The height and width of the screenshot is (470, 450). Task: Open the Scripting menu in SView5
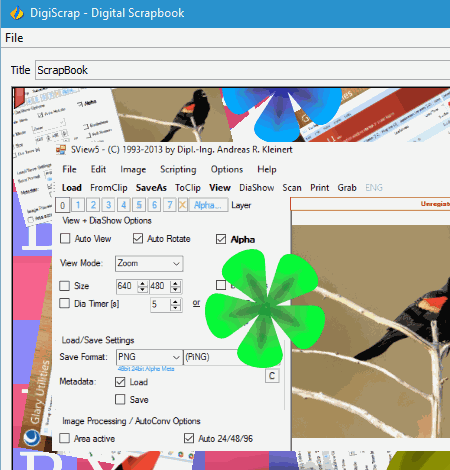point(178,170)
